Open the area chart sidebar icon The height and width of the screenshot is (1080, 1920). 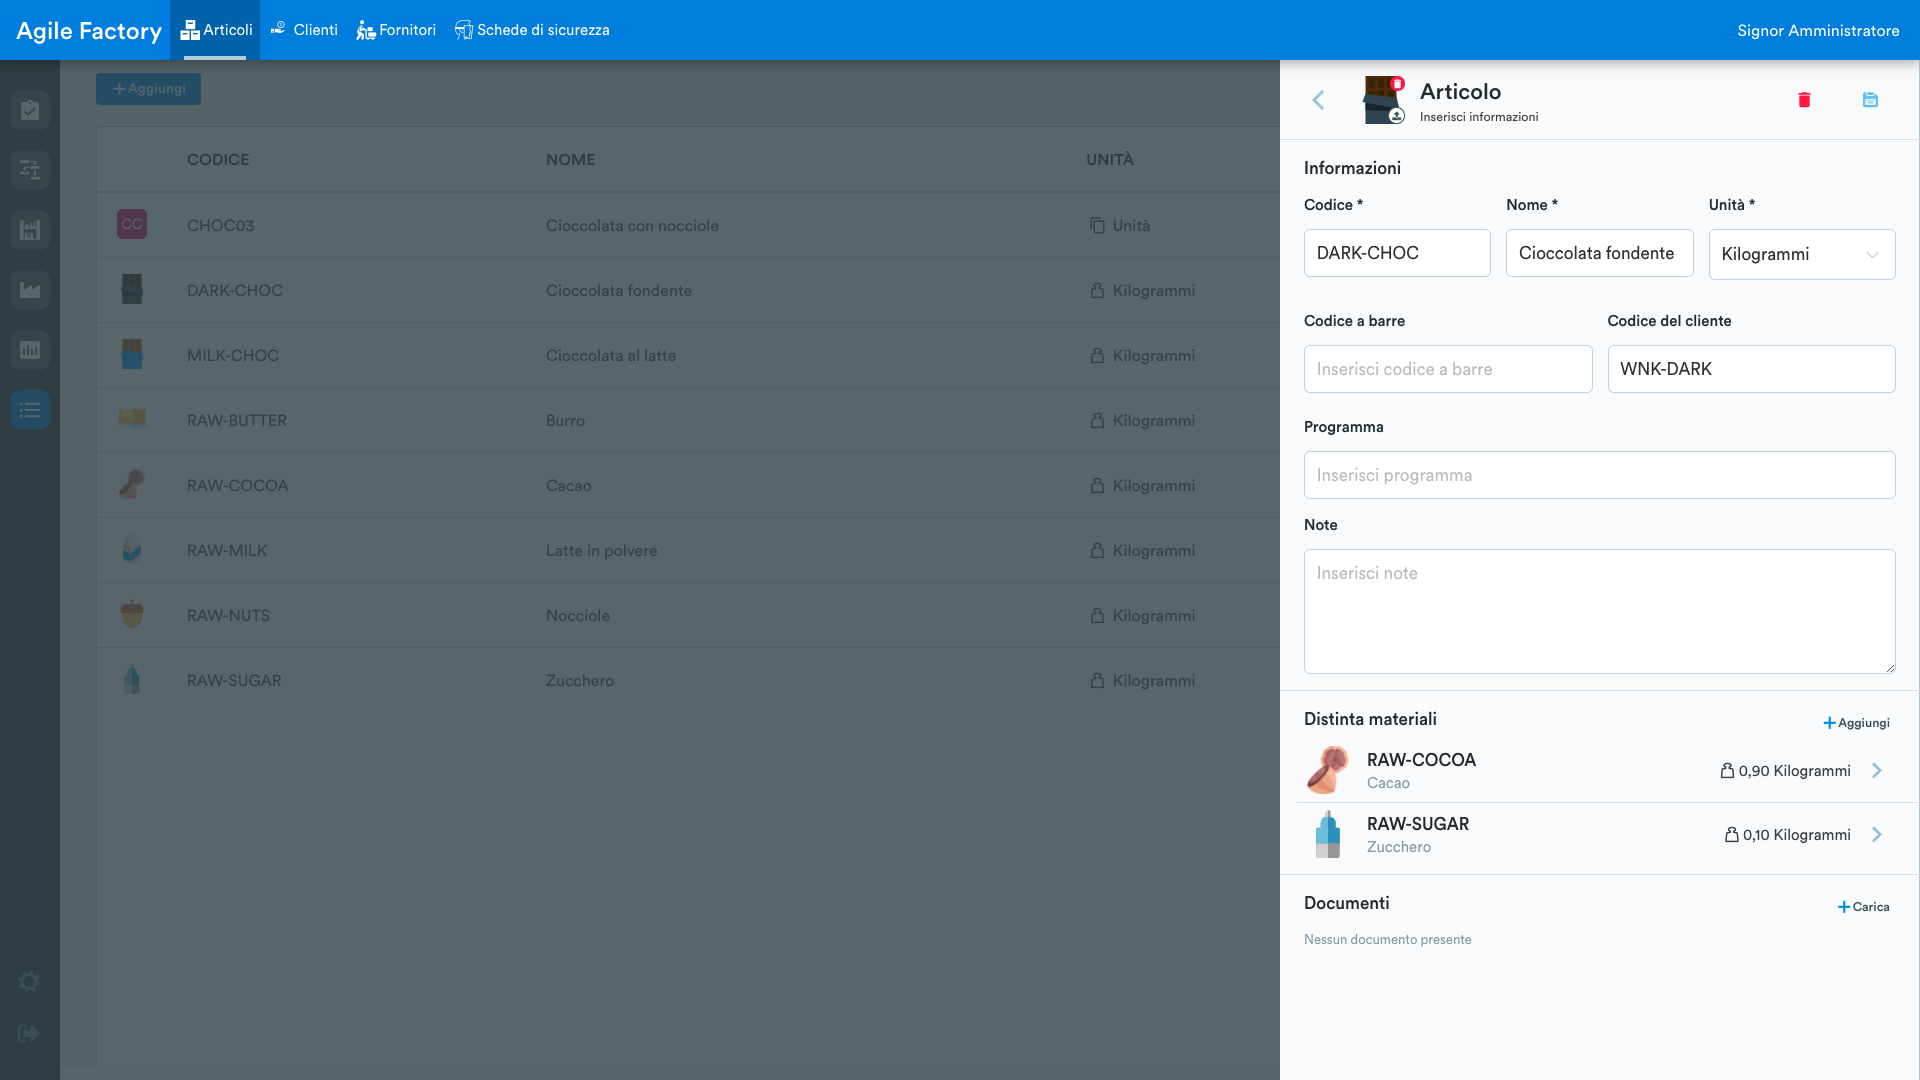[30, 290]
